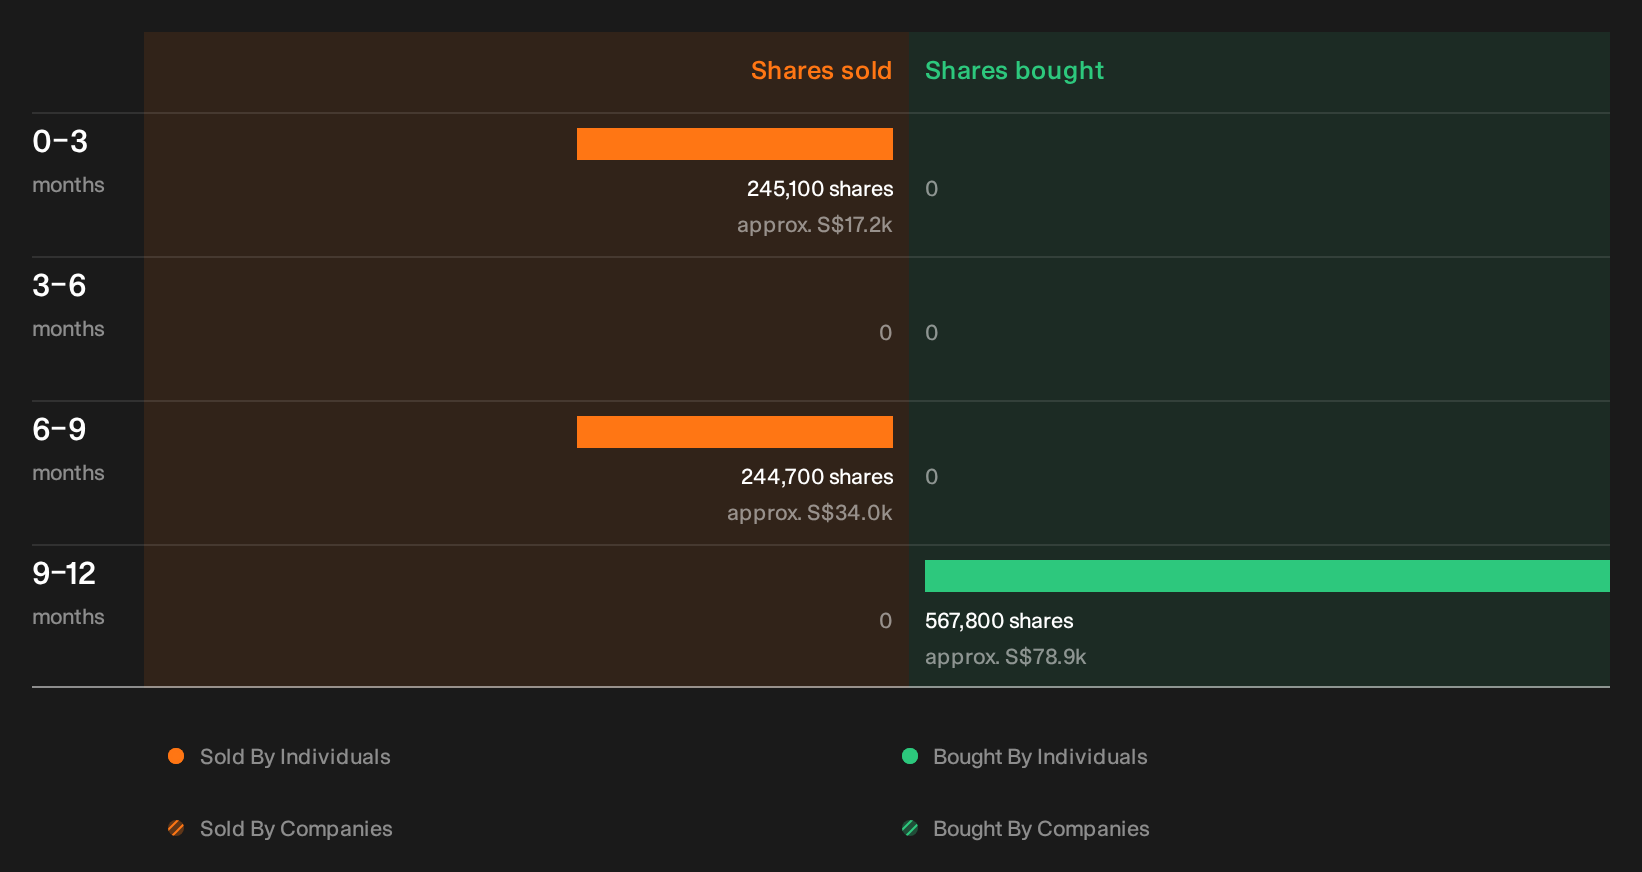Click the 'Bought By Companies' legend label
1642x872 pixels.
click(x=1041, y=829)
